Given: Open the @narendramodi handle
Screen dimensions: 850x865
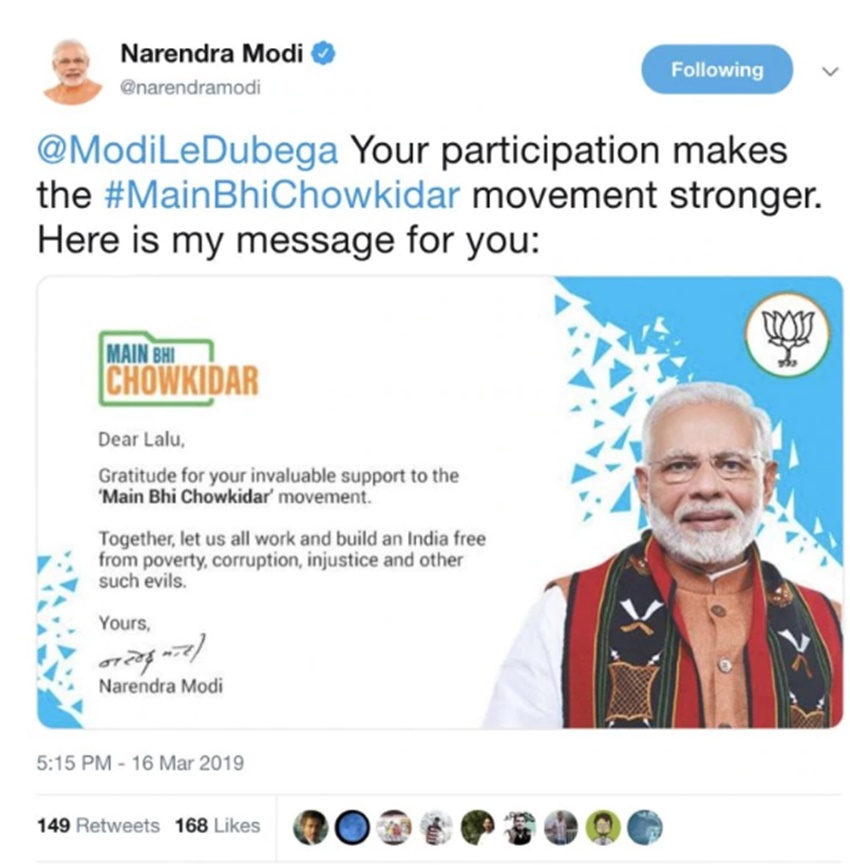Looking at the screenshot, I should tap(190, 88).
